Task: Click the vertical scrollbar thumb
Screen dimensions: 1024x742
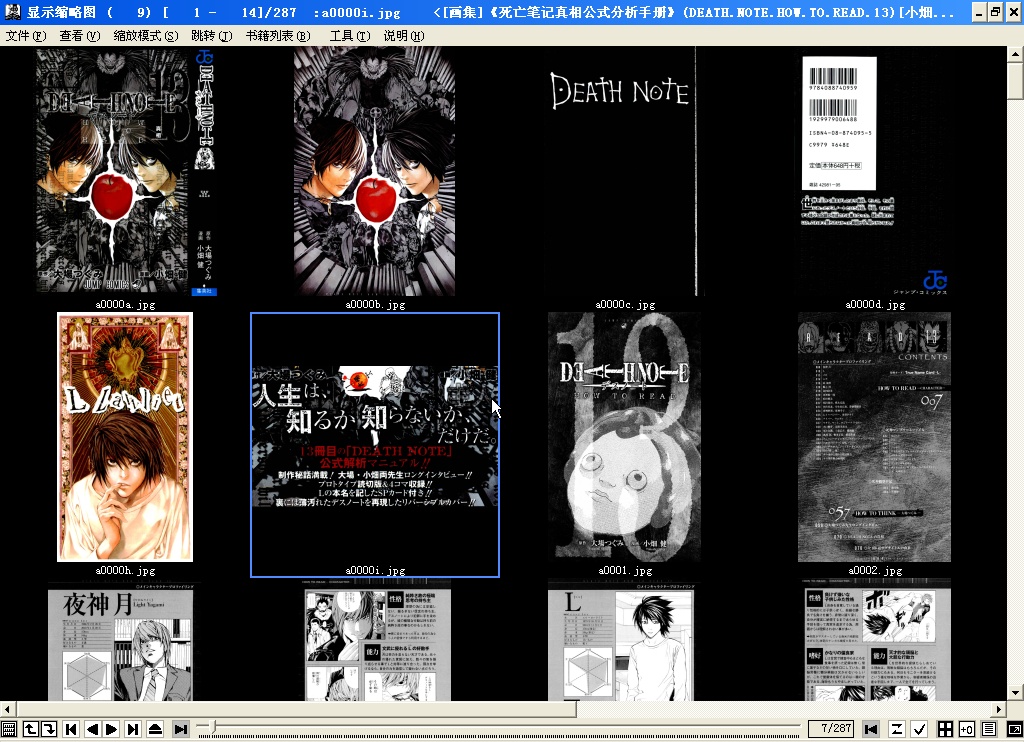Action: [1016, 81]
